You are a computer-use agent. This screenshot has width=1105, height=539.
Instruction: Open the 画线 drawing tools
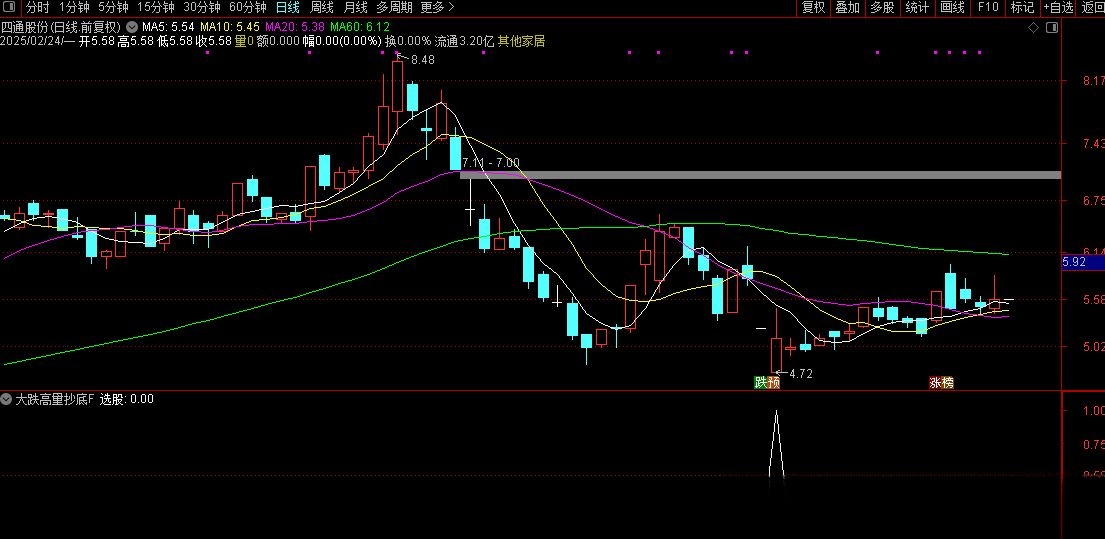[952, 7]
